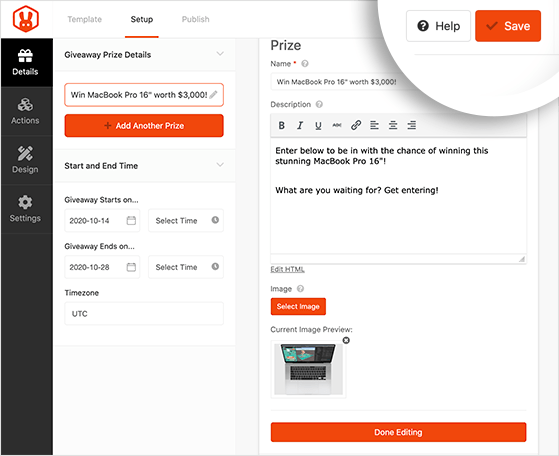The width and height of the screenshot is (559, 456).
Task: Click the strikethrough formatting icon
Action: (x=337, y=125)
